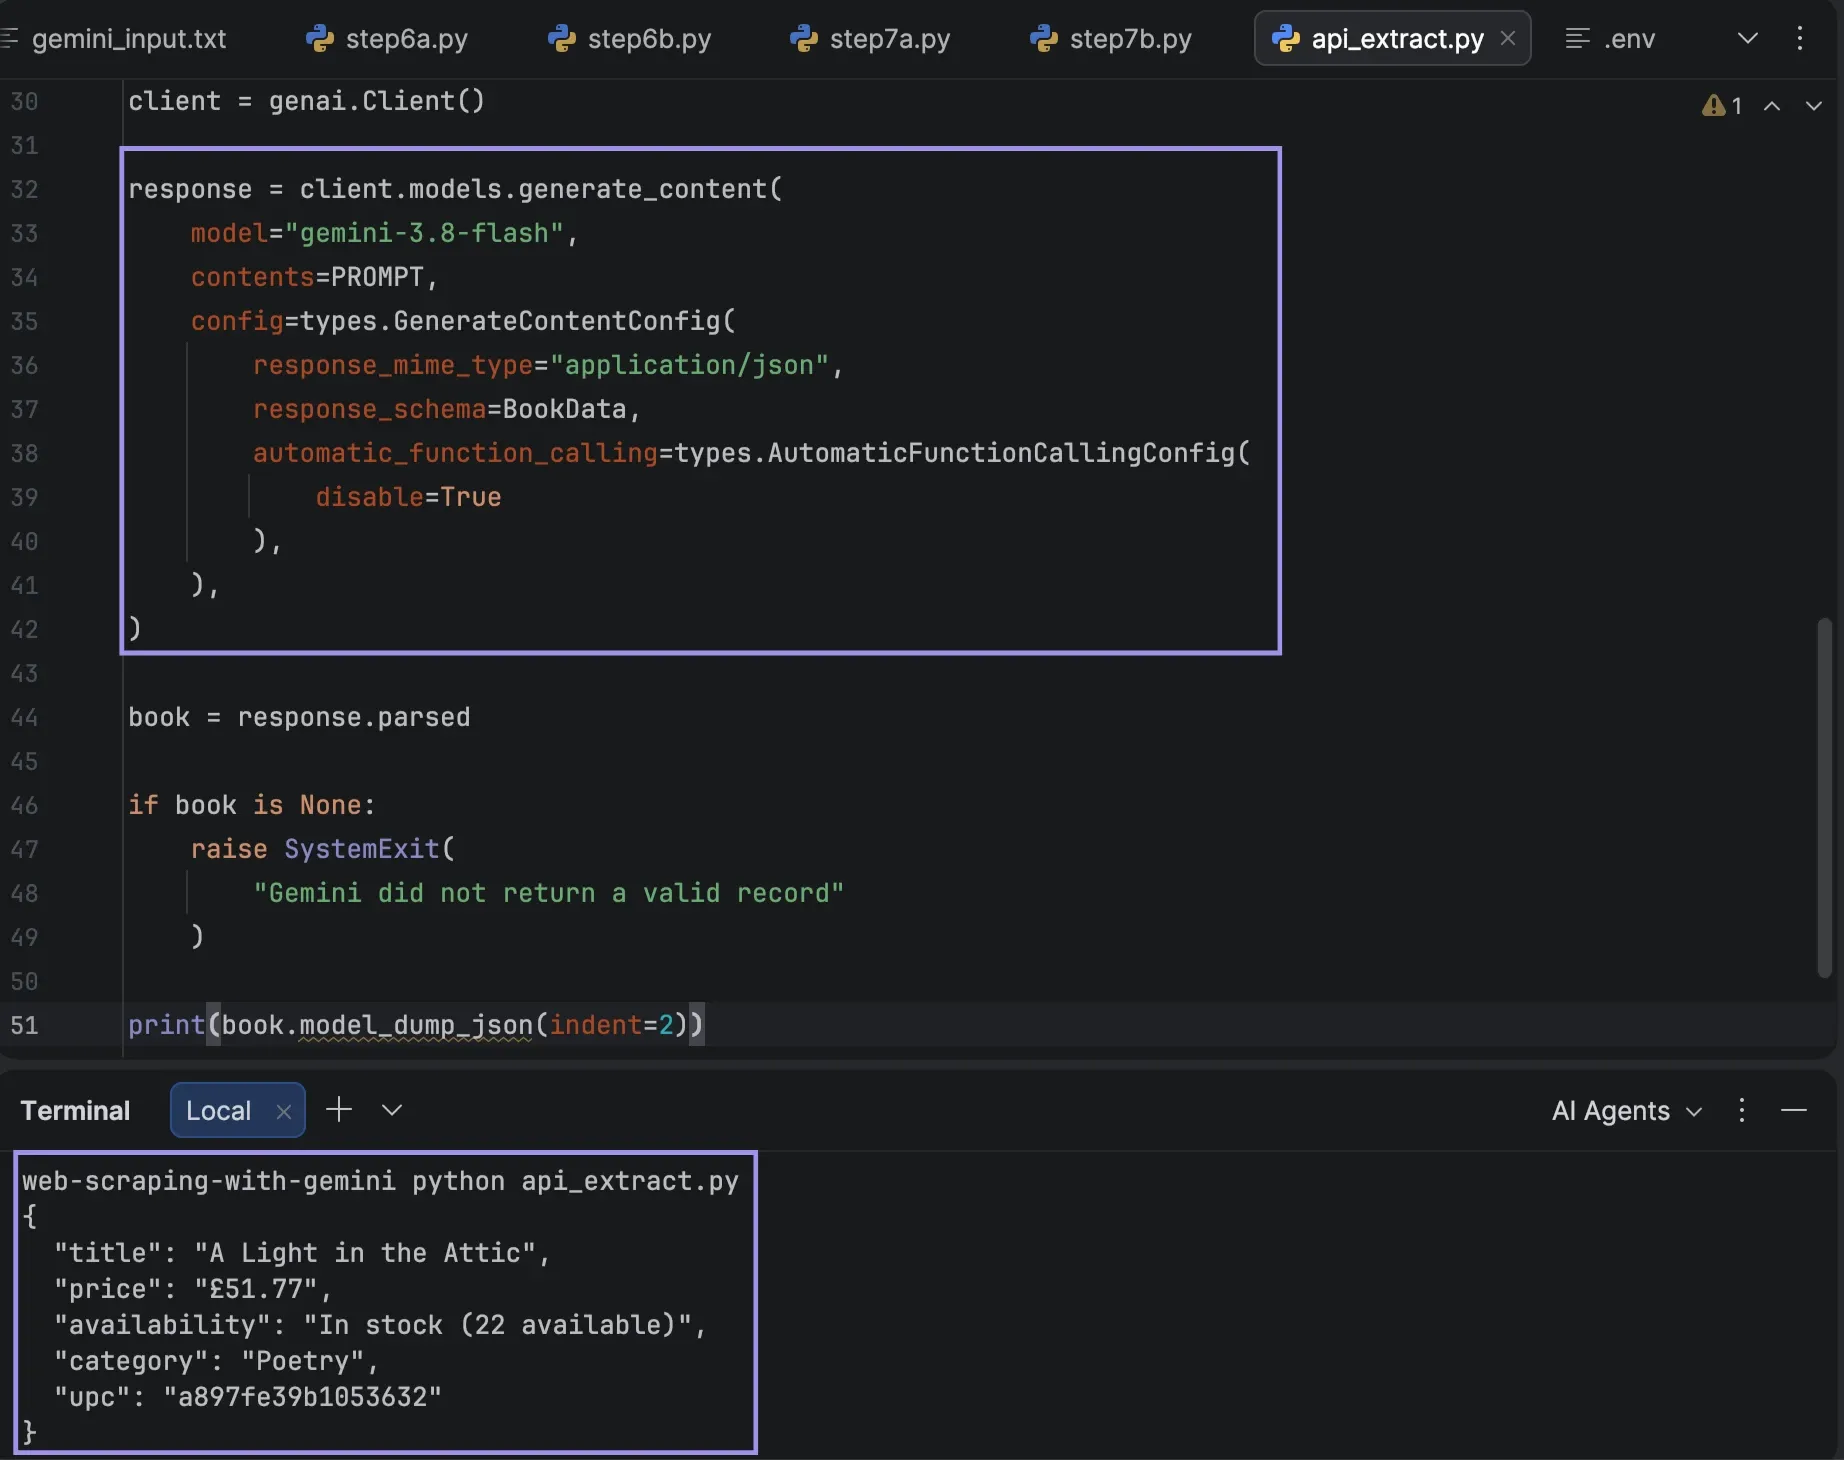
Task: Close the api_extract.py tab
Action: click(1508, 38)
